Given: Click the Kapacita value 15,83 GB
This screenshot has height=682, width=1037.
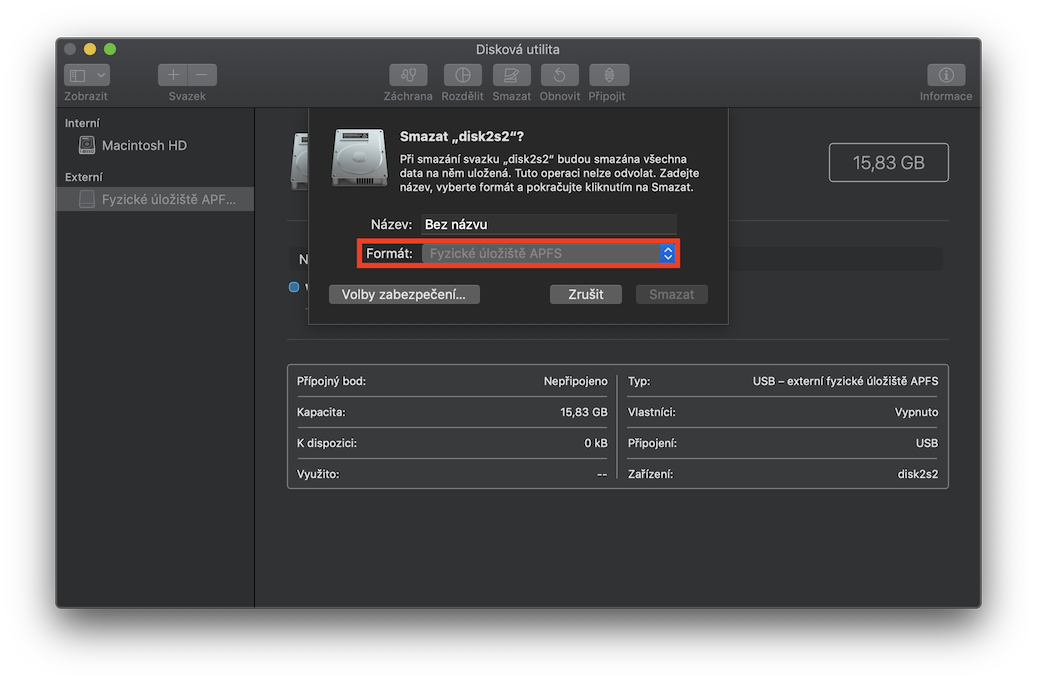Looking at the screenshot, I should pyautogui.click(x=583, y=412).
